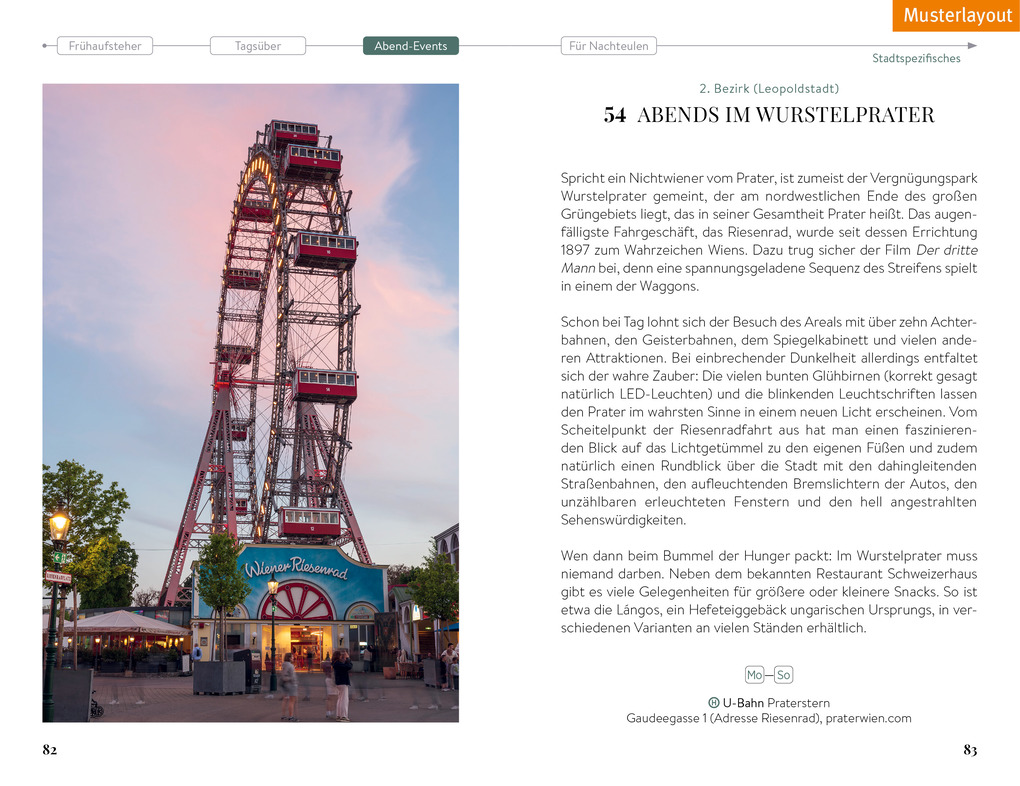
Task: Click the circled-H U-Bahn icon
Action: pyautogui.click(x=714, y=702)
